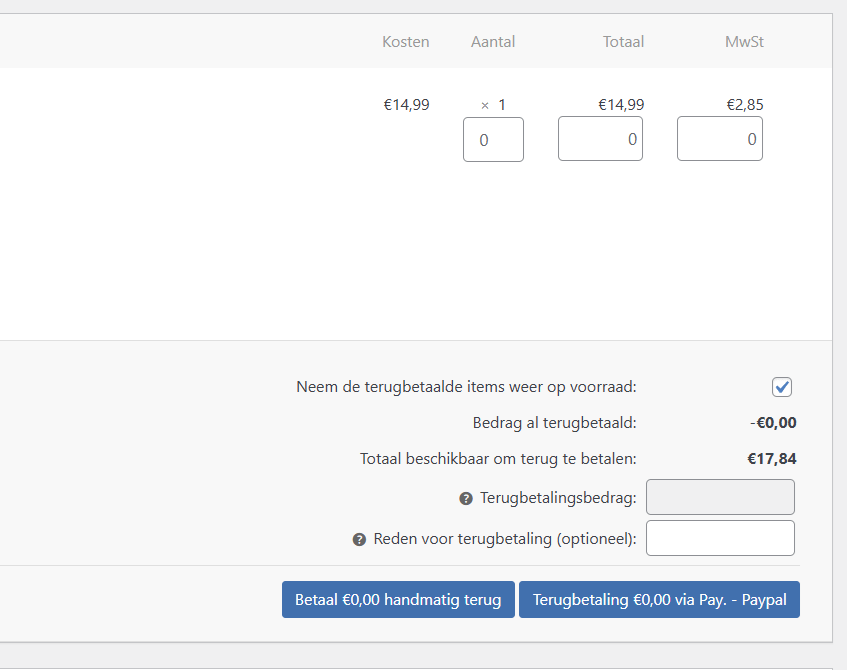This screenshot has width=847, height=670.
Task: Click the Totaal column header
Action: [x=623, y=42]
